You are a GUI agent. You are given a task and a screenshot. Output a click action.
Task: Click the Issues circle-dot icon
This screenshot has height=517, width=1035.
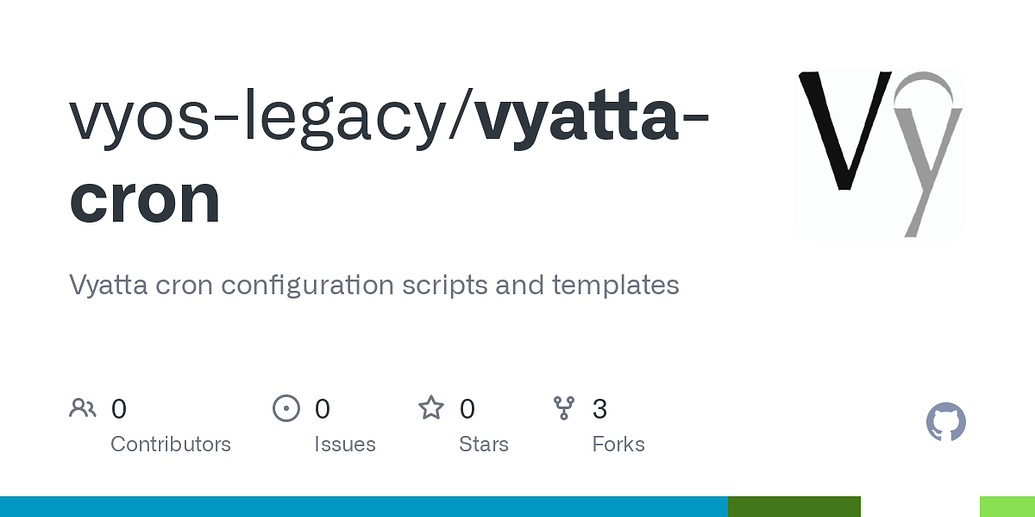(286, 409)
